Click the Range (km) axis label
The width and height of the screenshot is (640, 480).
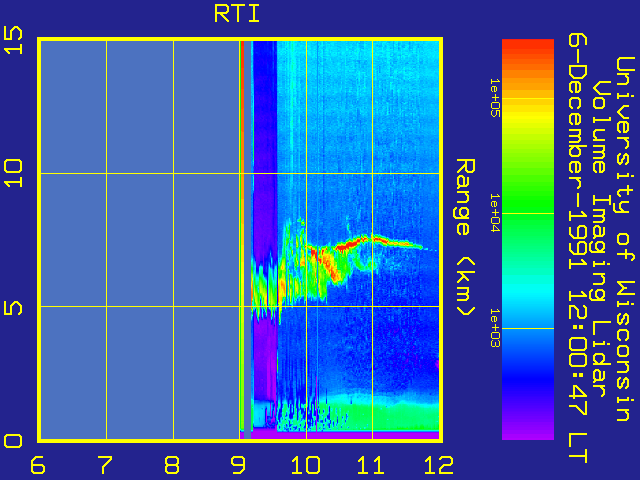[x=465, y=238]
